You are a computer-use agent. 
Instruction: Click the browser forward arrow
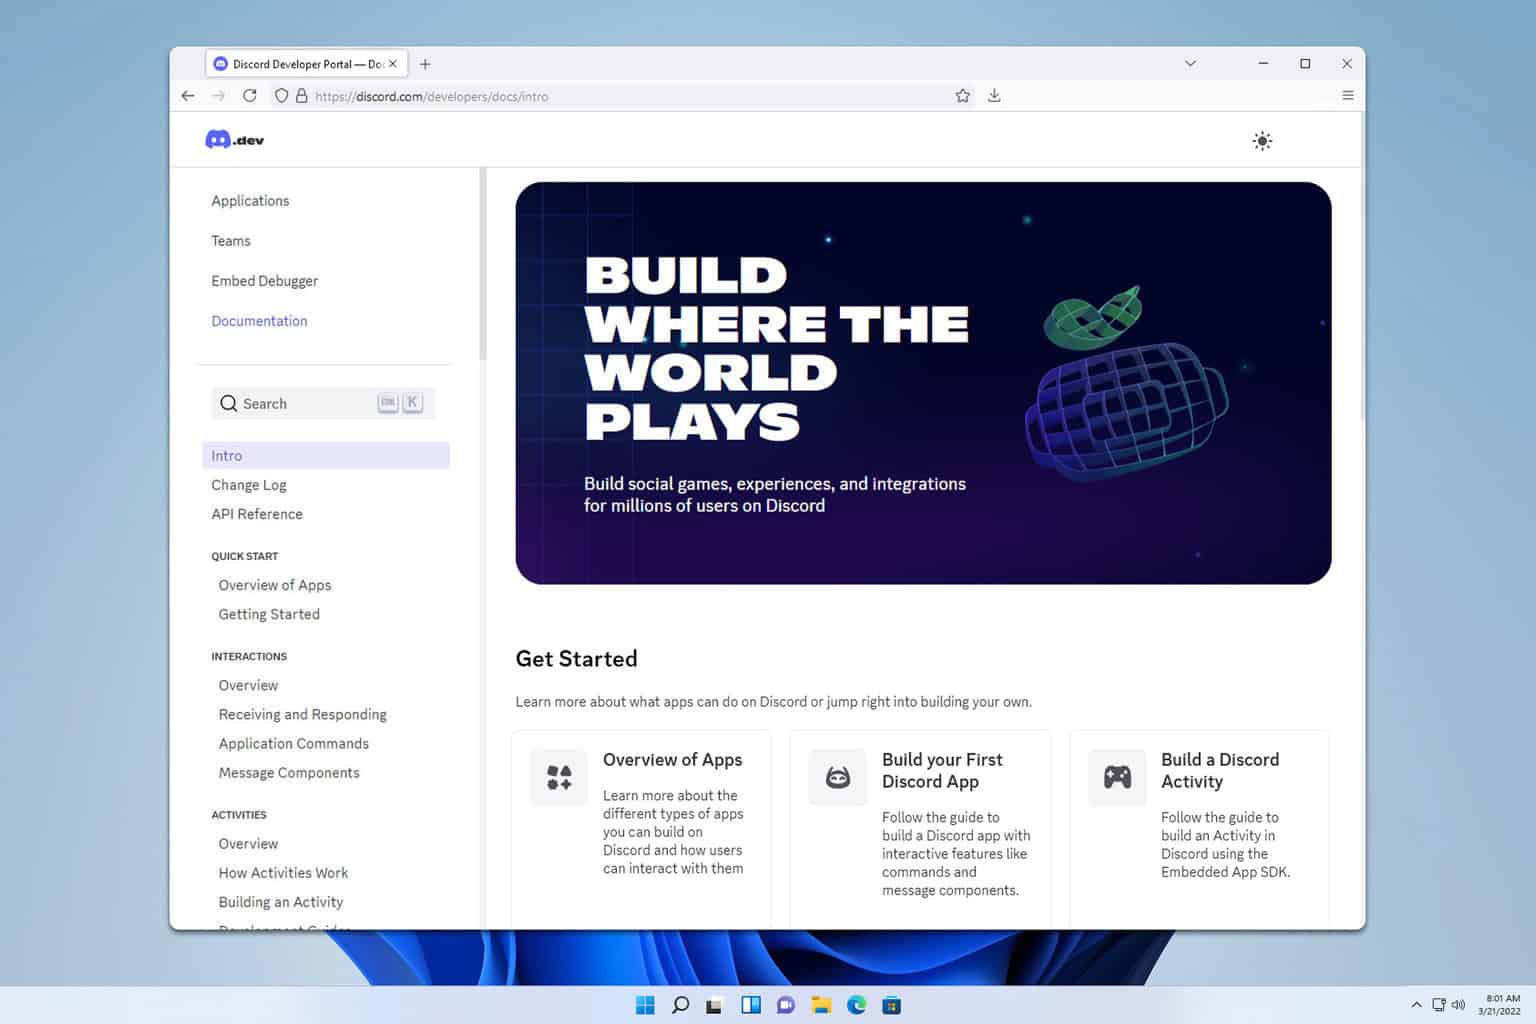pos(219,96)
